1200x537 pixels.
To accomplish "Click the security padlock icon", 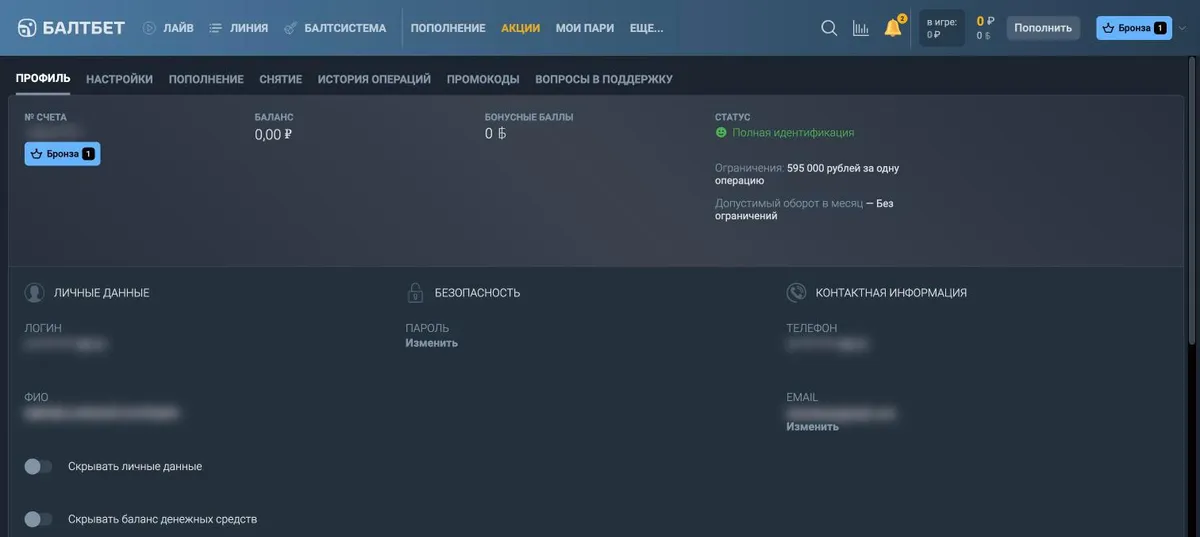I will pyautogui.click(x=415, y=293).
